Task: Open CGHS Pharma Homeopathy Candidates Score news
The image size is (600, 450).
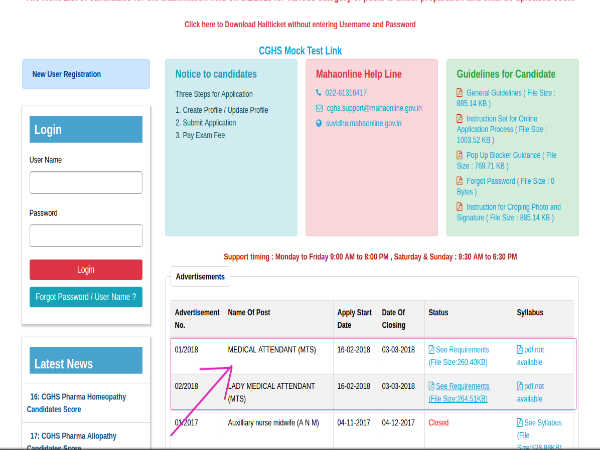Action: click(77, 403)
